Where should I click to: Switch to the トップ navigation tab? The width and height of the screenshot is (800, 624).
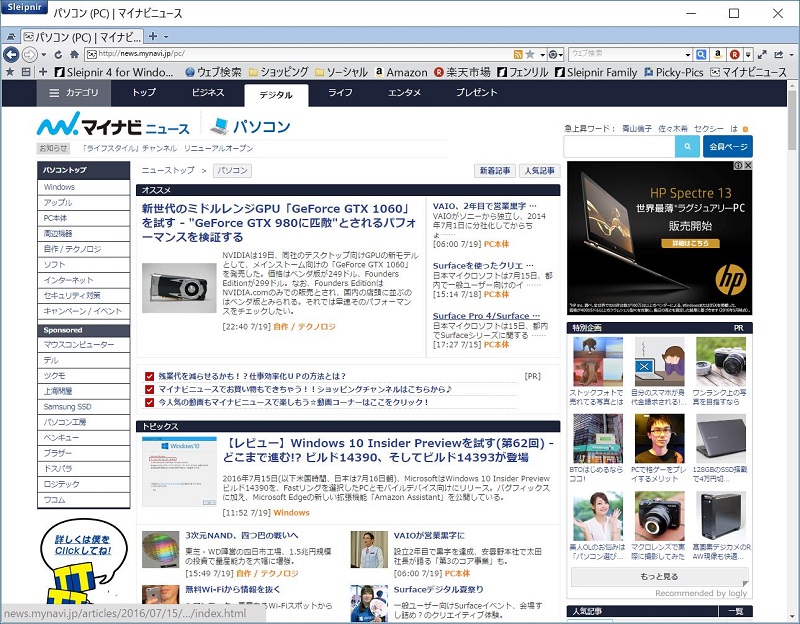(143, 93)
